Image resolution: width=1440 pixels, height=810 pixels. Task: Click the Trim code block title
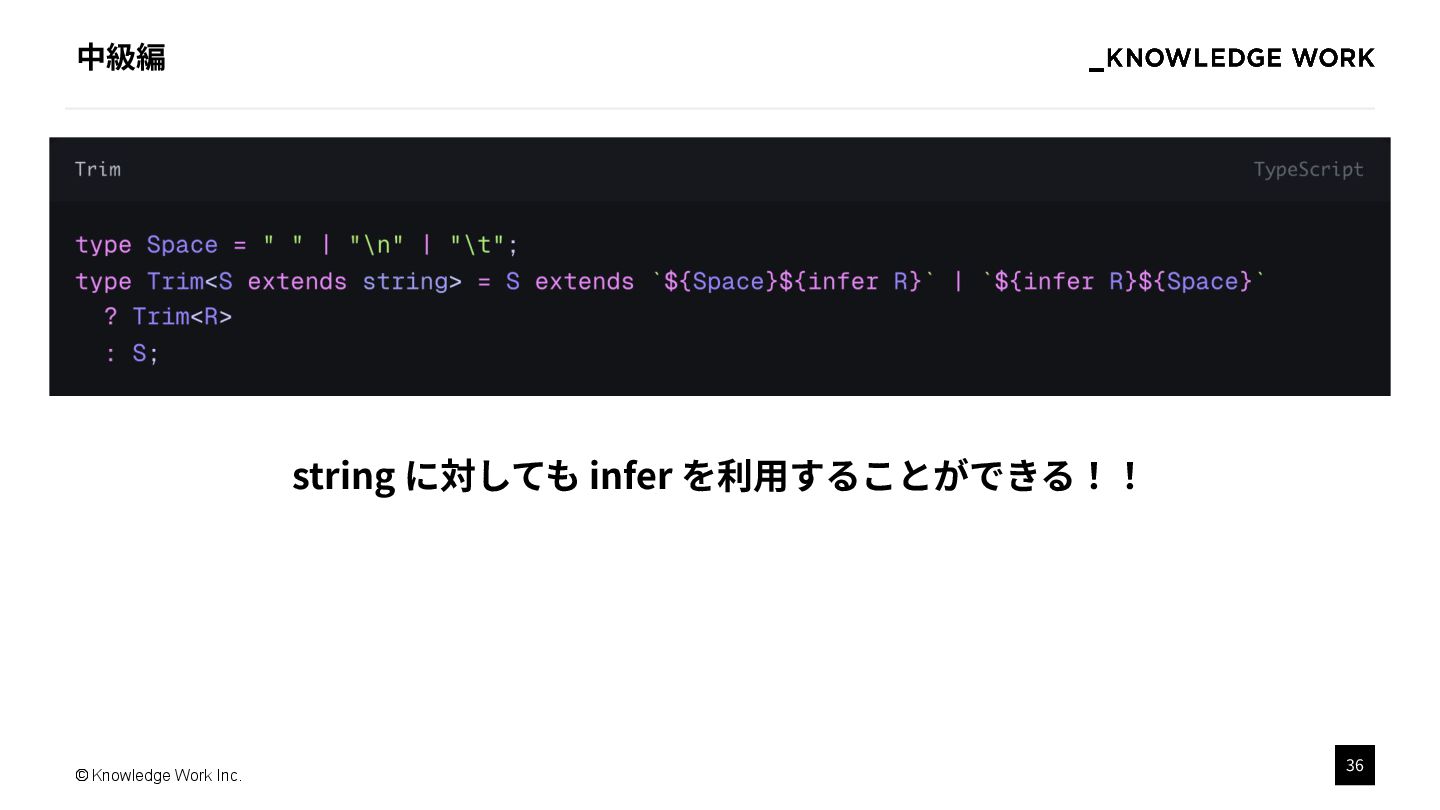98,169
